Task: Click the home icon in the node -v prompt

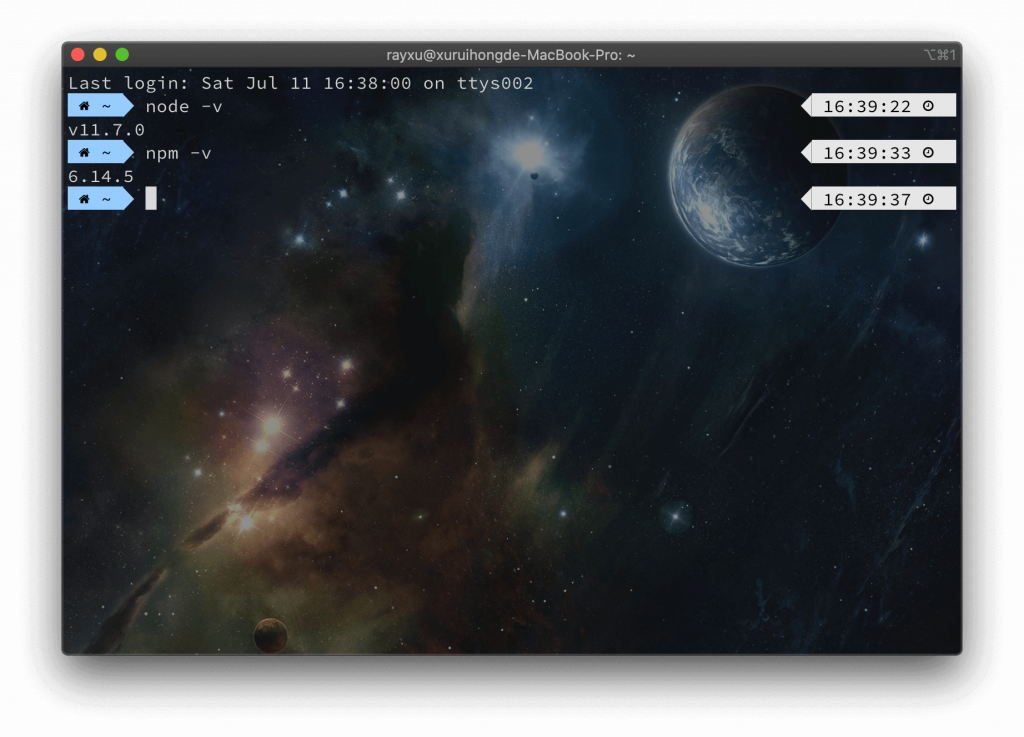Action: coord(84,106)
